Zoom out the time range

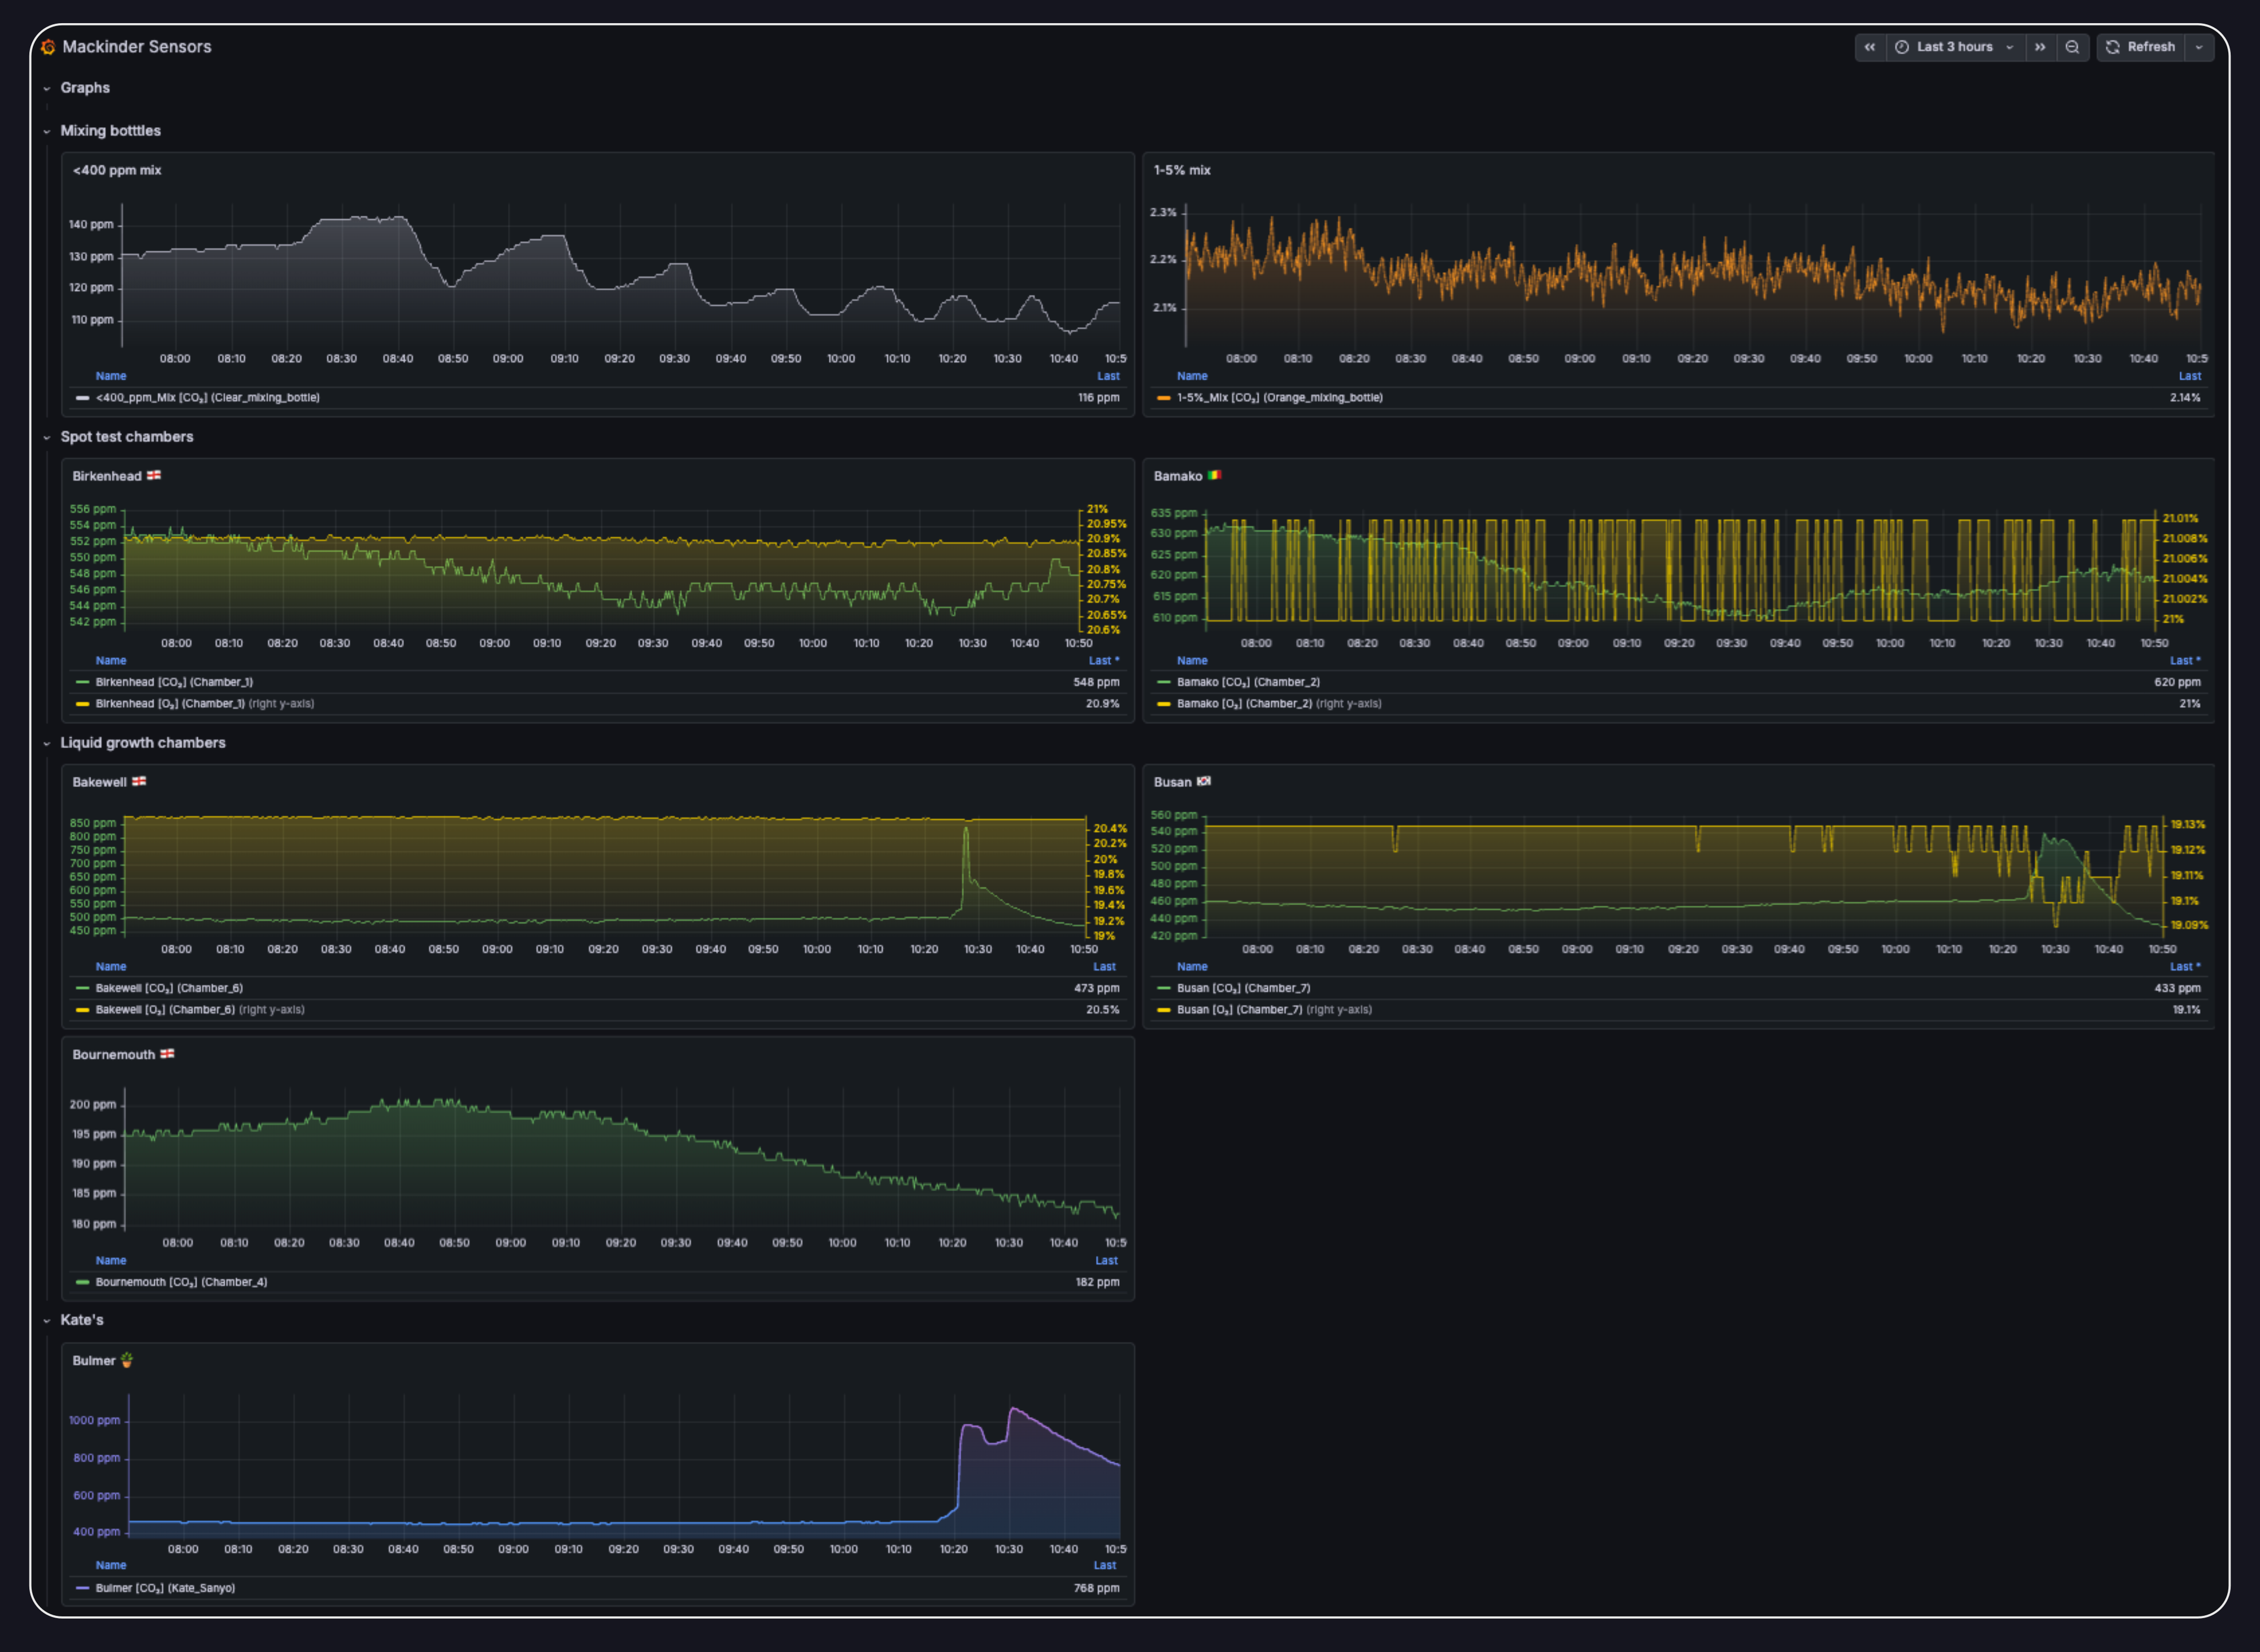(2072, 47)
